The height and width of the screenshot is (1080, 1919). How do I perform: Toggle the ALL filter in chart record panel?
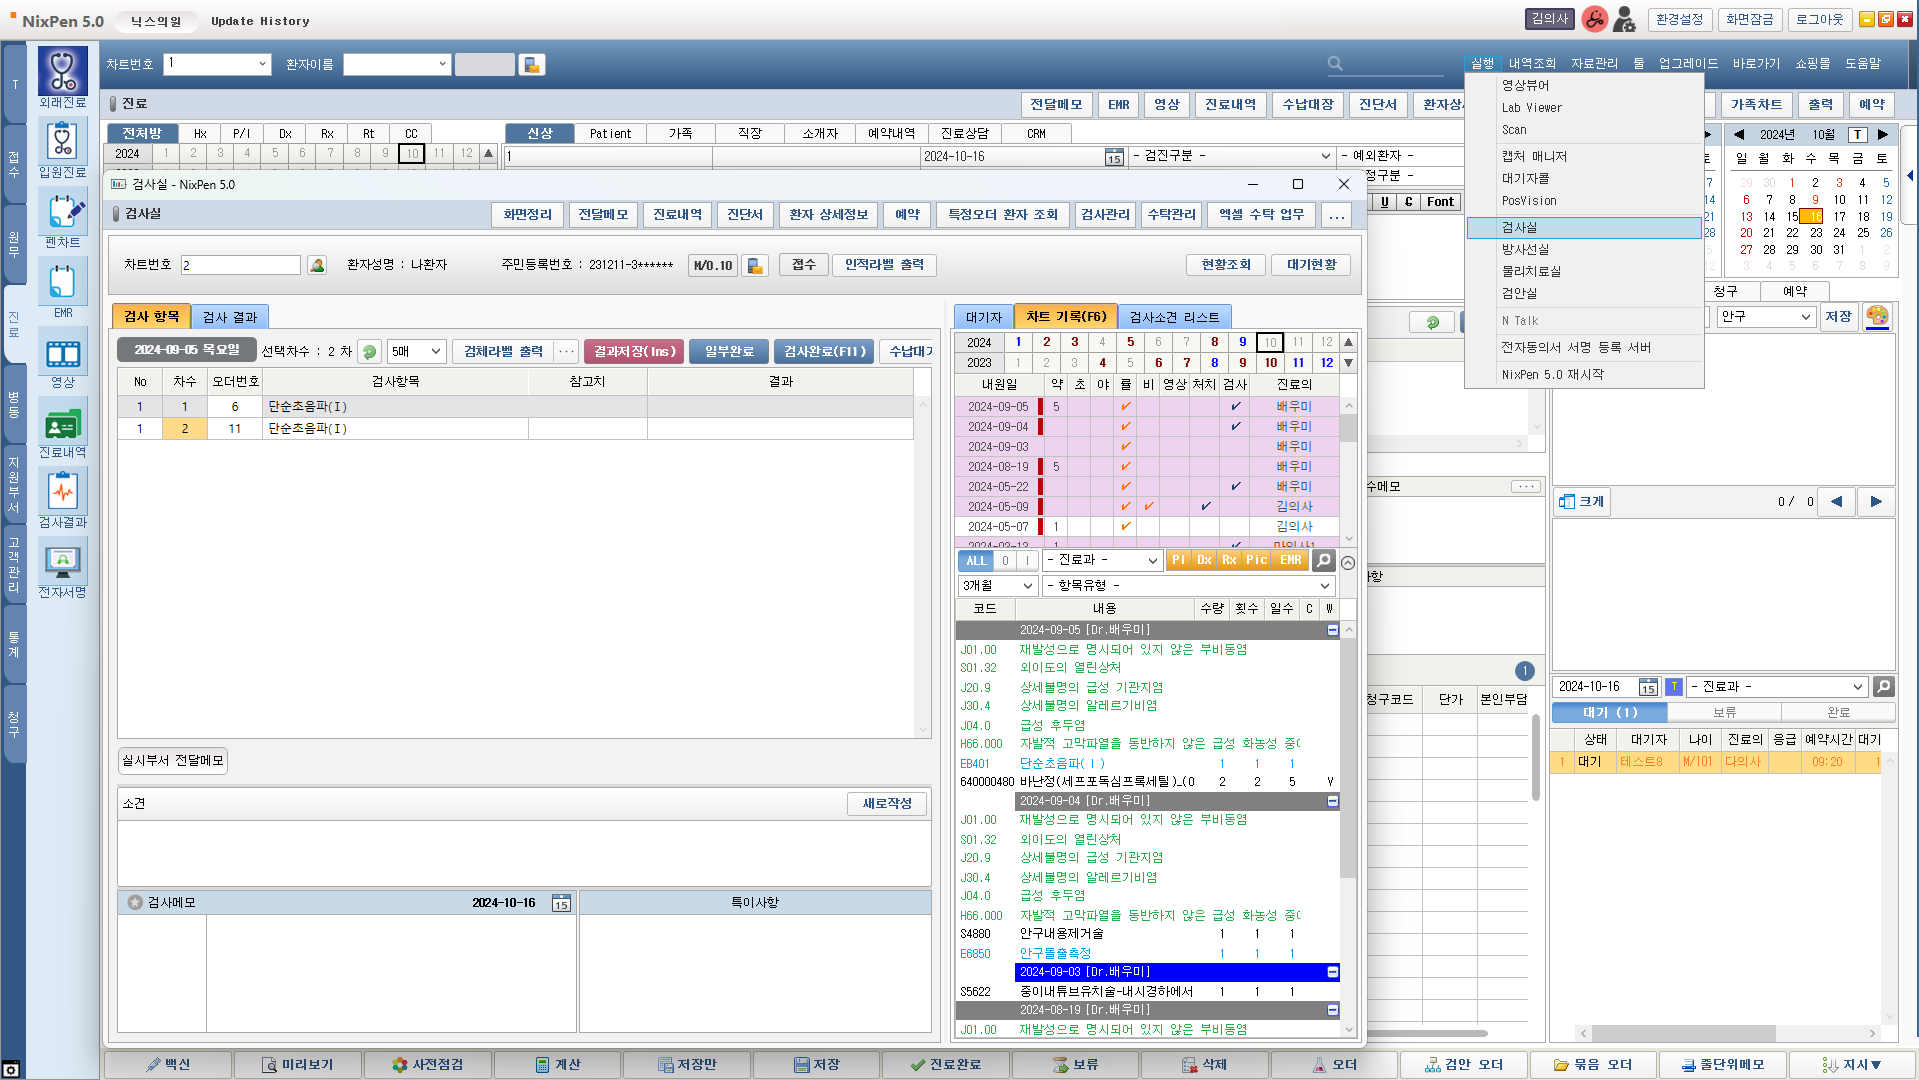(975, 561)
